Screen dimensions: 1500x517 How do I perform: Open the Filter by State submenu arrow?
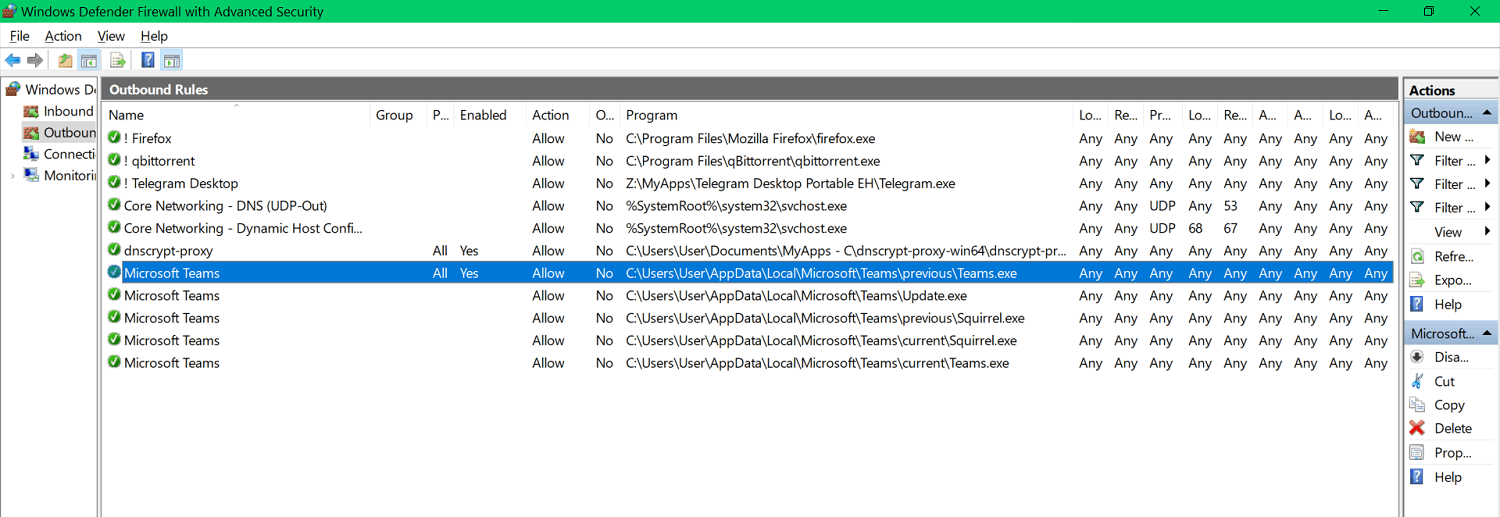1488,184
